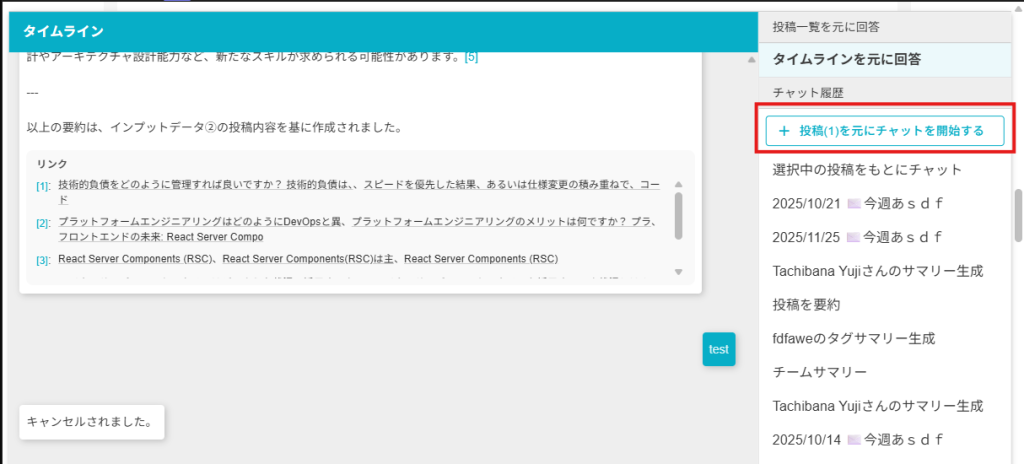
Task: Click the icon beside the 2025/10/14 entry
Action: pyautogui.click(x=854, y=440)
